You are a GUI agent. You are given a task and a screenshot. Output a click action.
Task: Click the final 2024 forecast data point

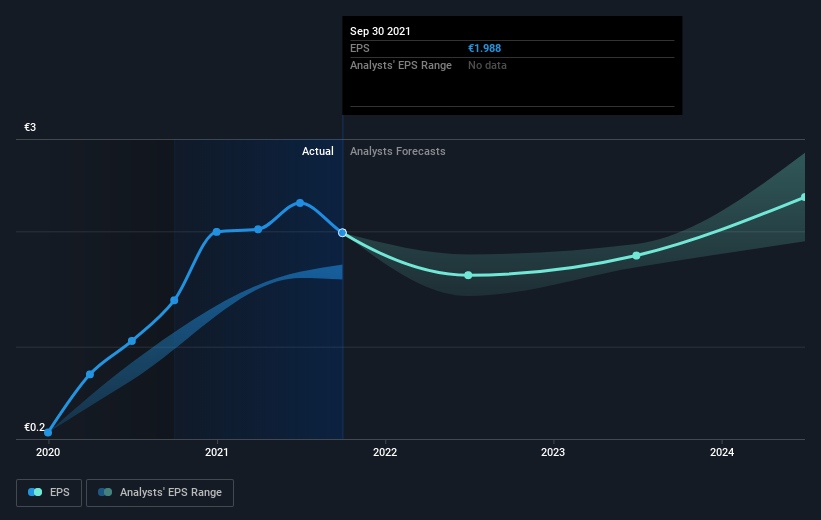point(804,197)
